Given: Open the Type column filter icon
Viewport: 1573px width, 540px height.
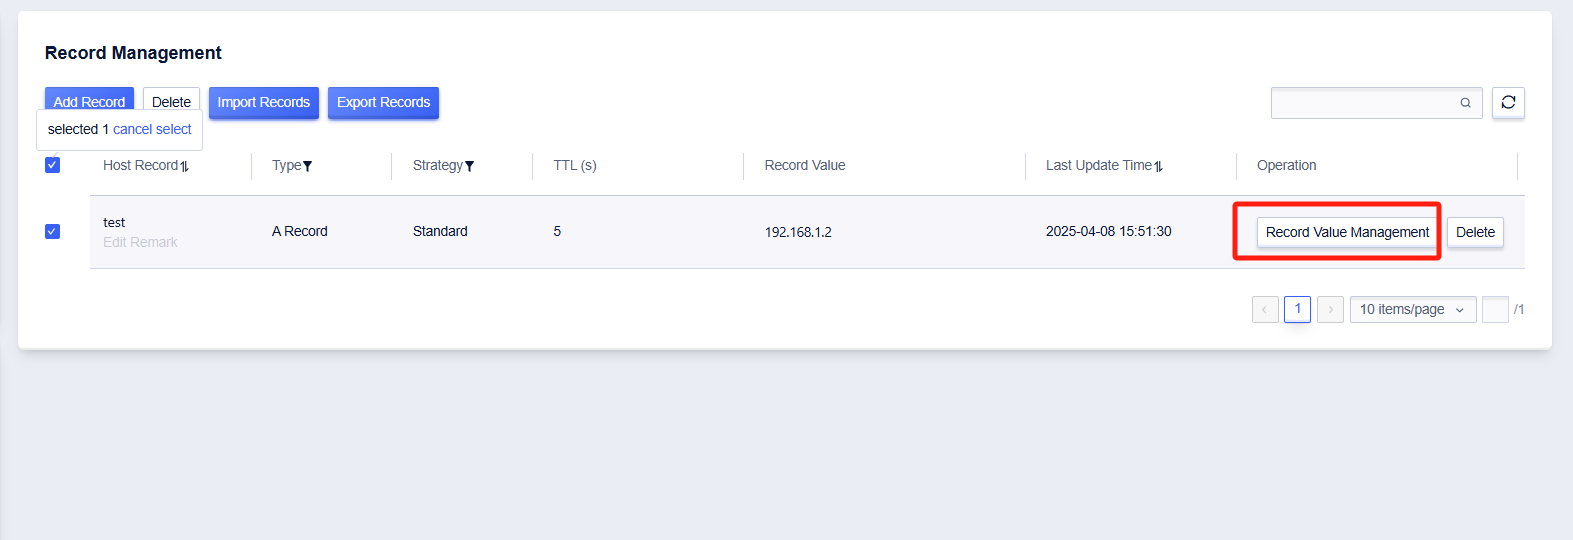Looking at the screenshot, I should tap(307, 166).
